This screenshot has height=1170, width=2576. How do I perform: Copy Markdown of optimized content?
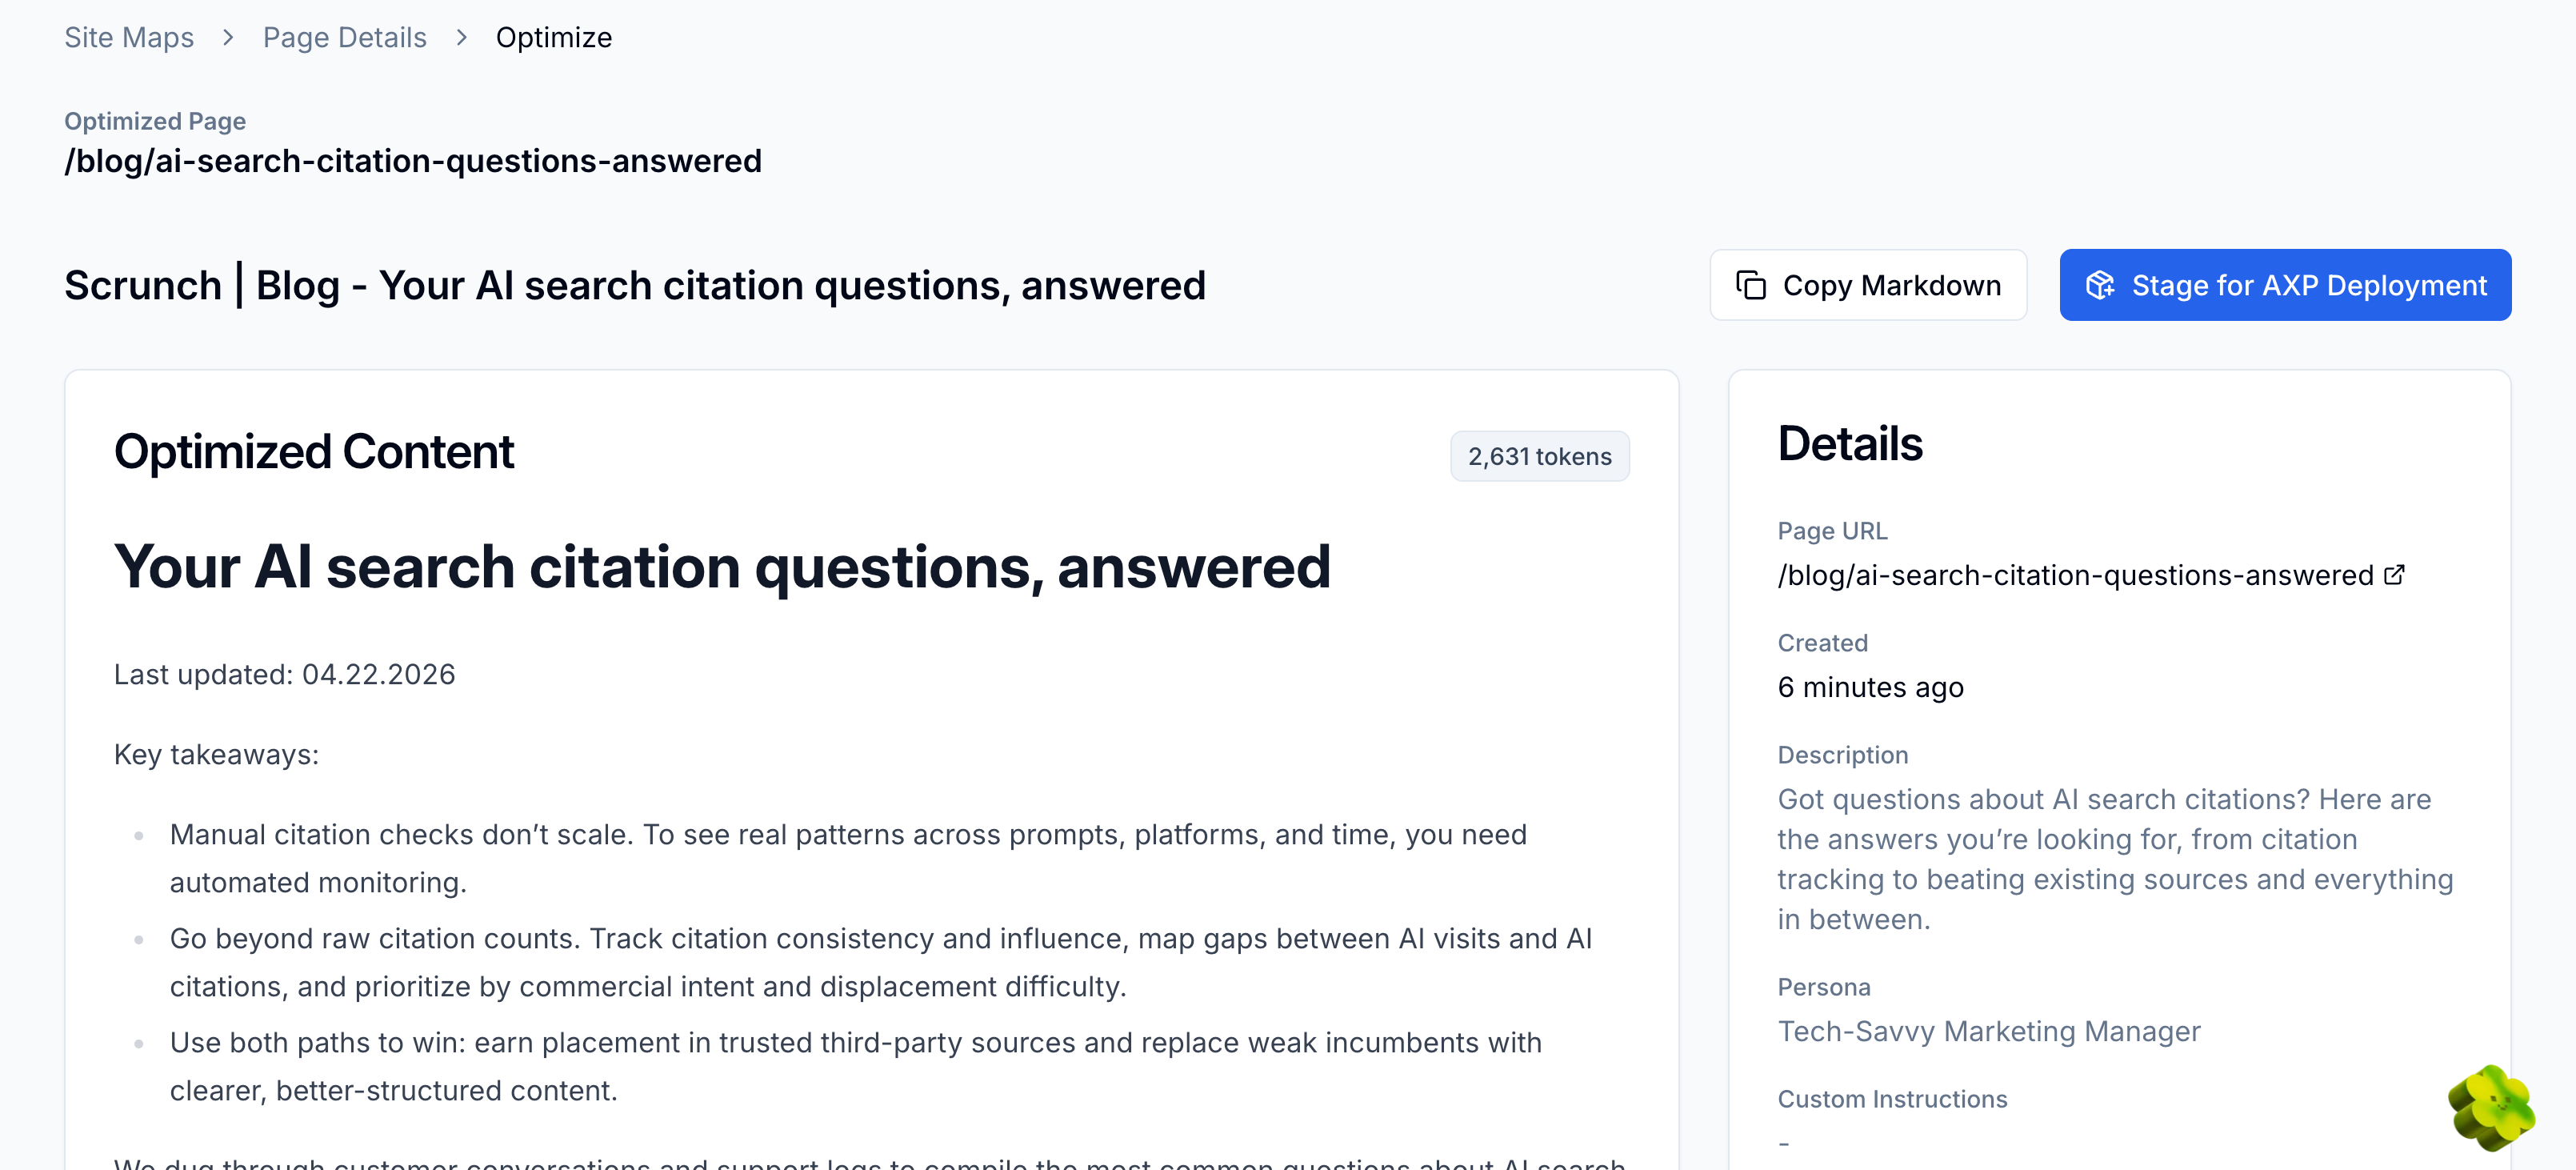click(x=1868, y=285)
